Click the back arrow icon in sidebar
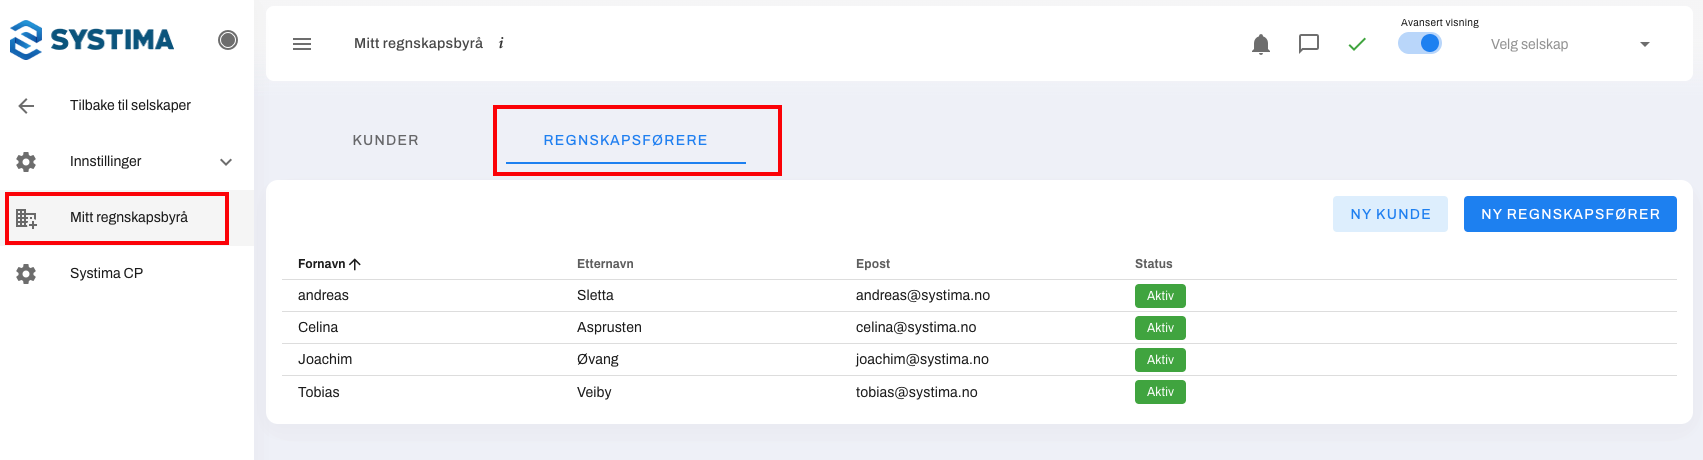1703x460 pixels. [27, 105]
